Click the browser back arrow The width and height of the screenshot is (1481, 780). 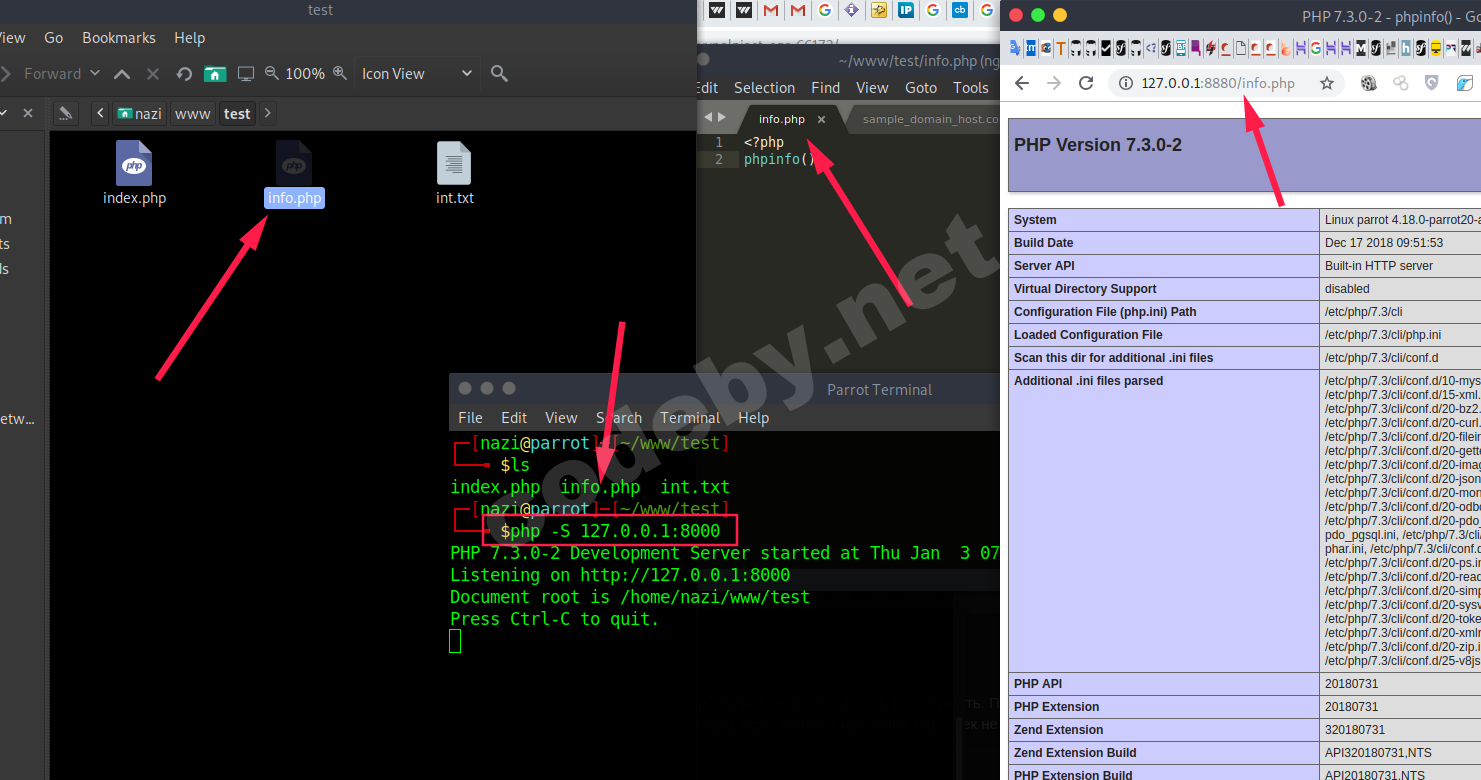pyautogui.click(x=1021, y=83)
